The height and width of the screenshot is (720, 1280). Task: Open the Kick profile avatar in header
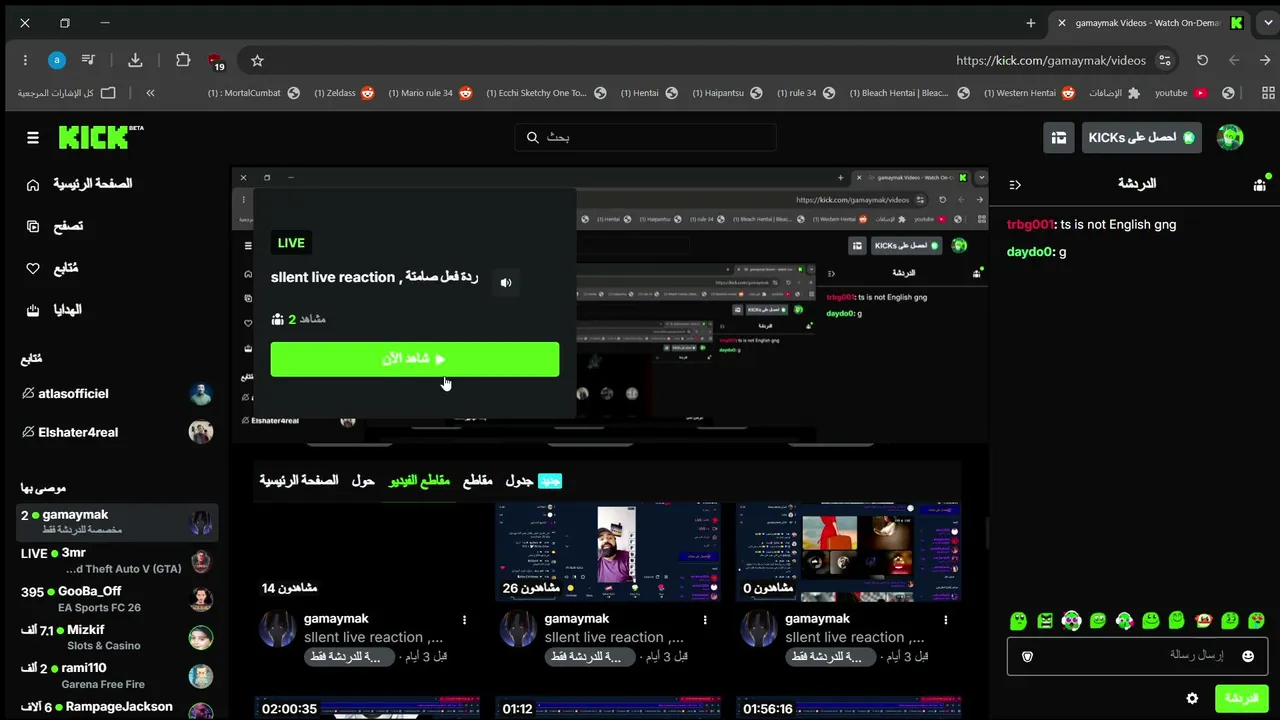[1230, 137]
